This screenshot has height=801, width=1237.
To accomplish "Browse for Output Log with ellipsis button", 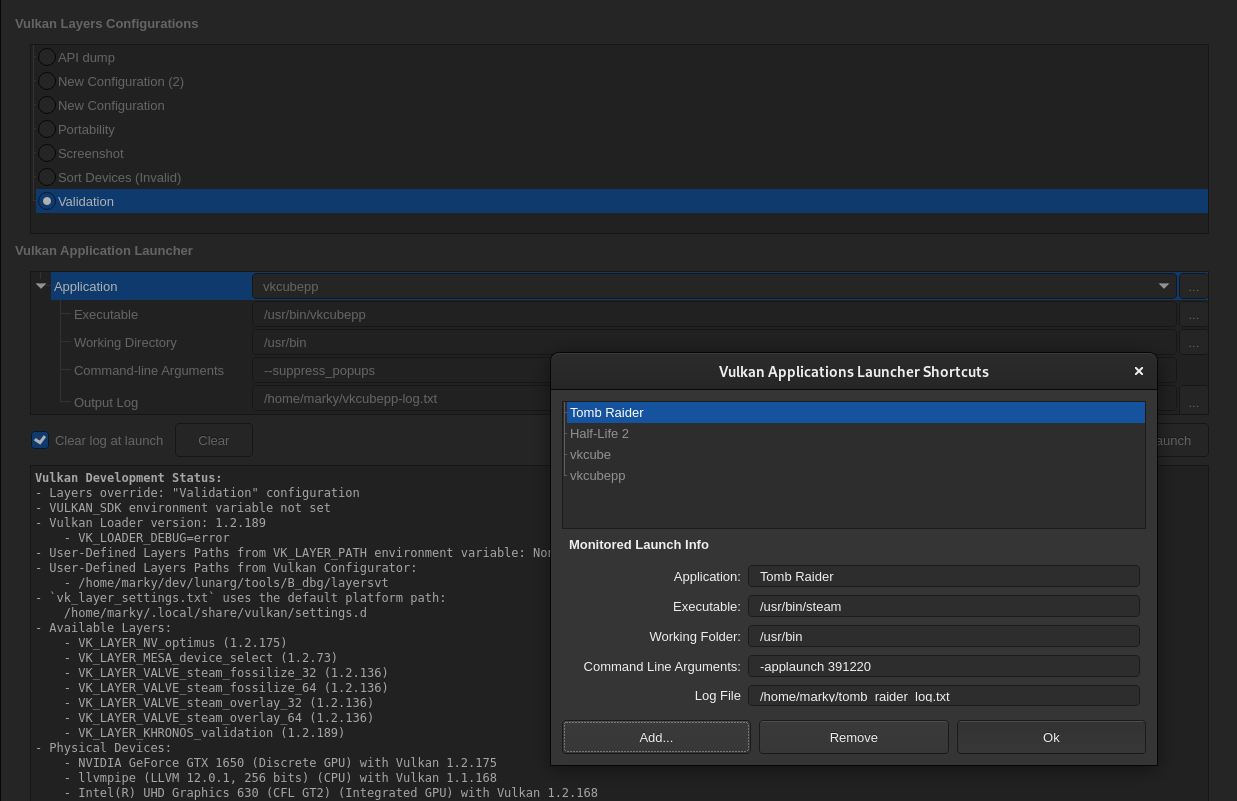I will point(1193,401).
